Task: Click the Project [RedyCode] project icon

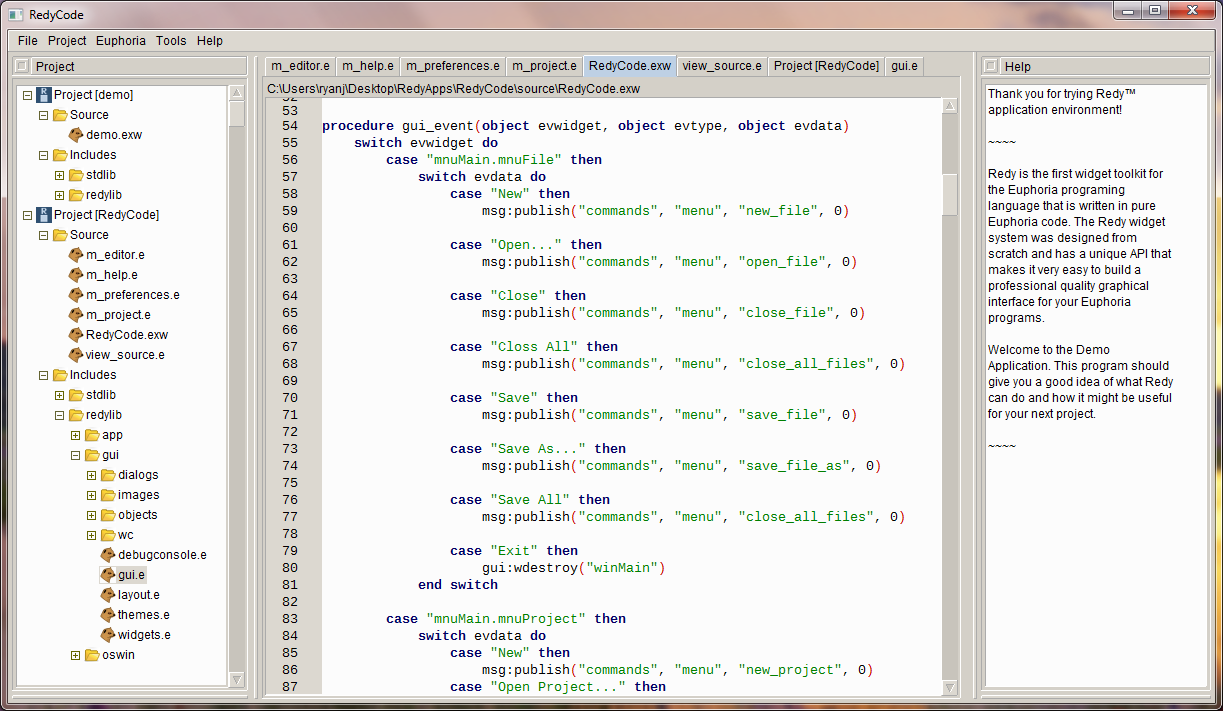Action: 44,215
